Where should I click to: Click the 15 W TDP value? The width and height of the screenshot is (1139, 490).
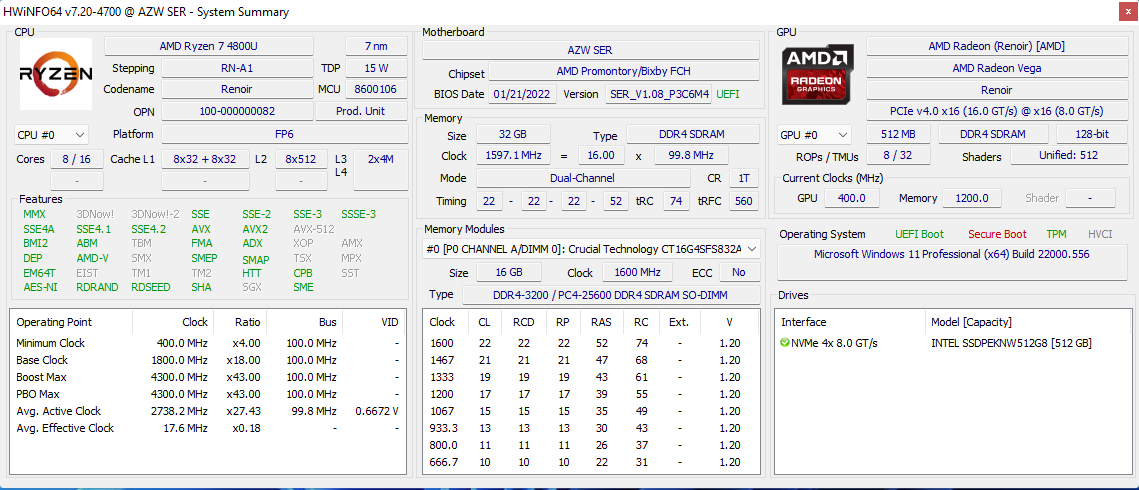[x=376, y=68]
